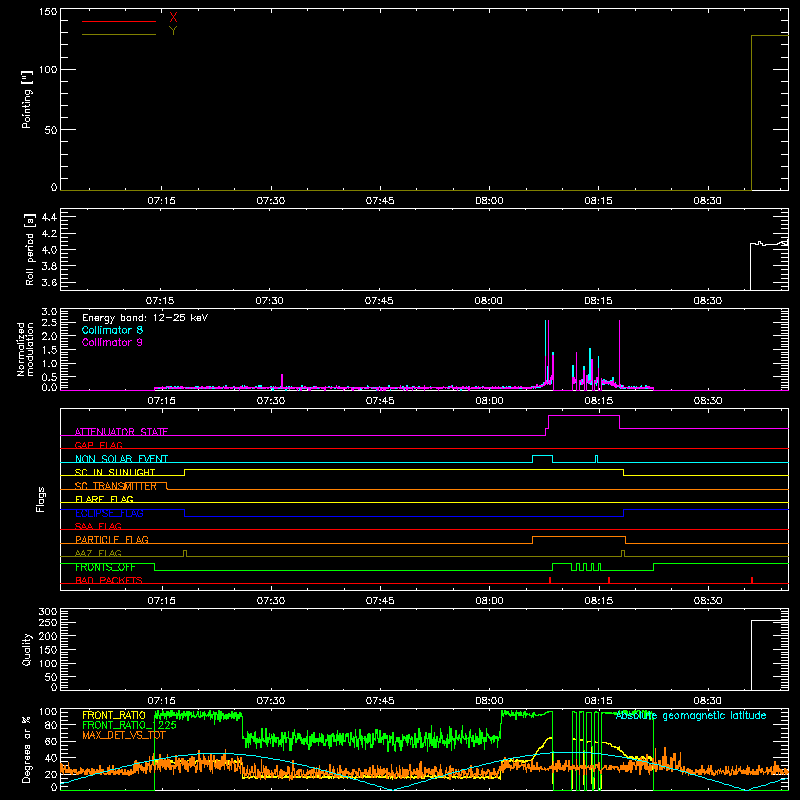
Task: Click the wide NON_SOLAR_EVENT cyan raised pulse
Action: 542,456
